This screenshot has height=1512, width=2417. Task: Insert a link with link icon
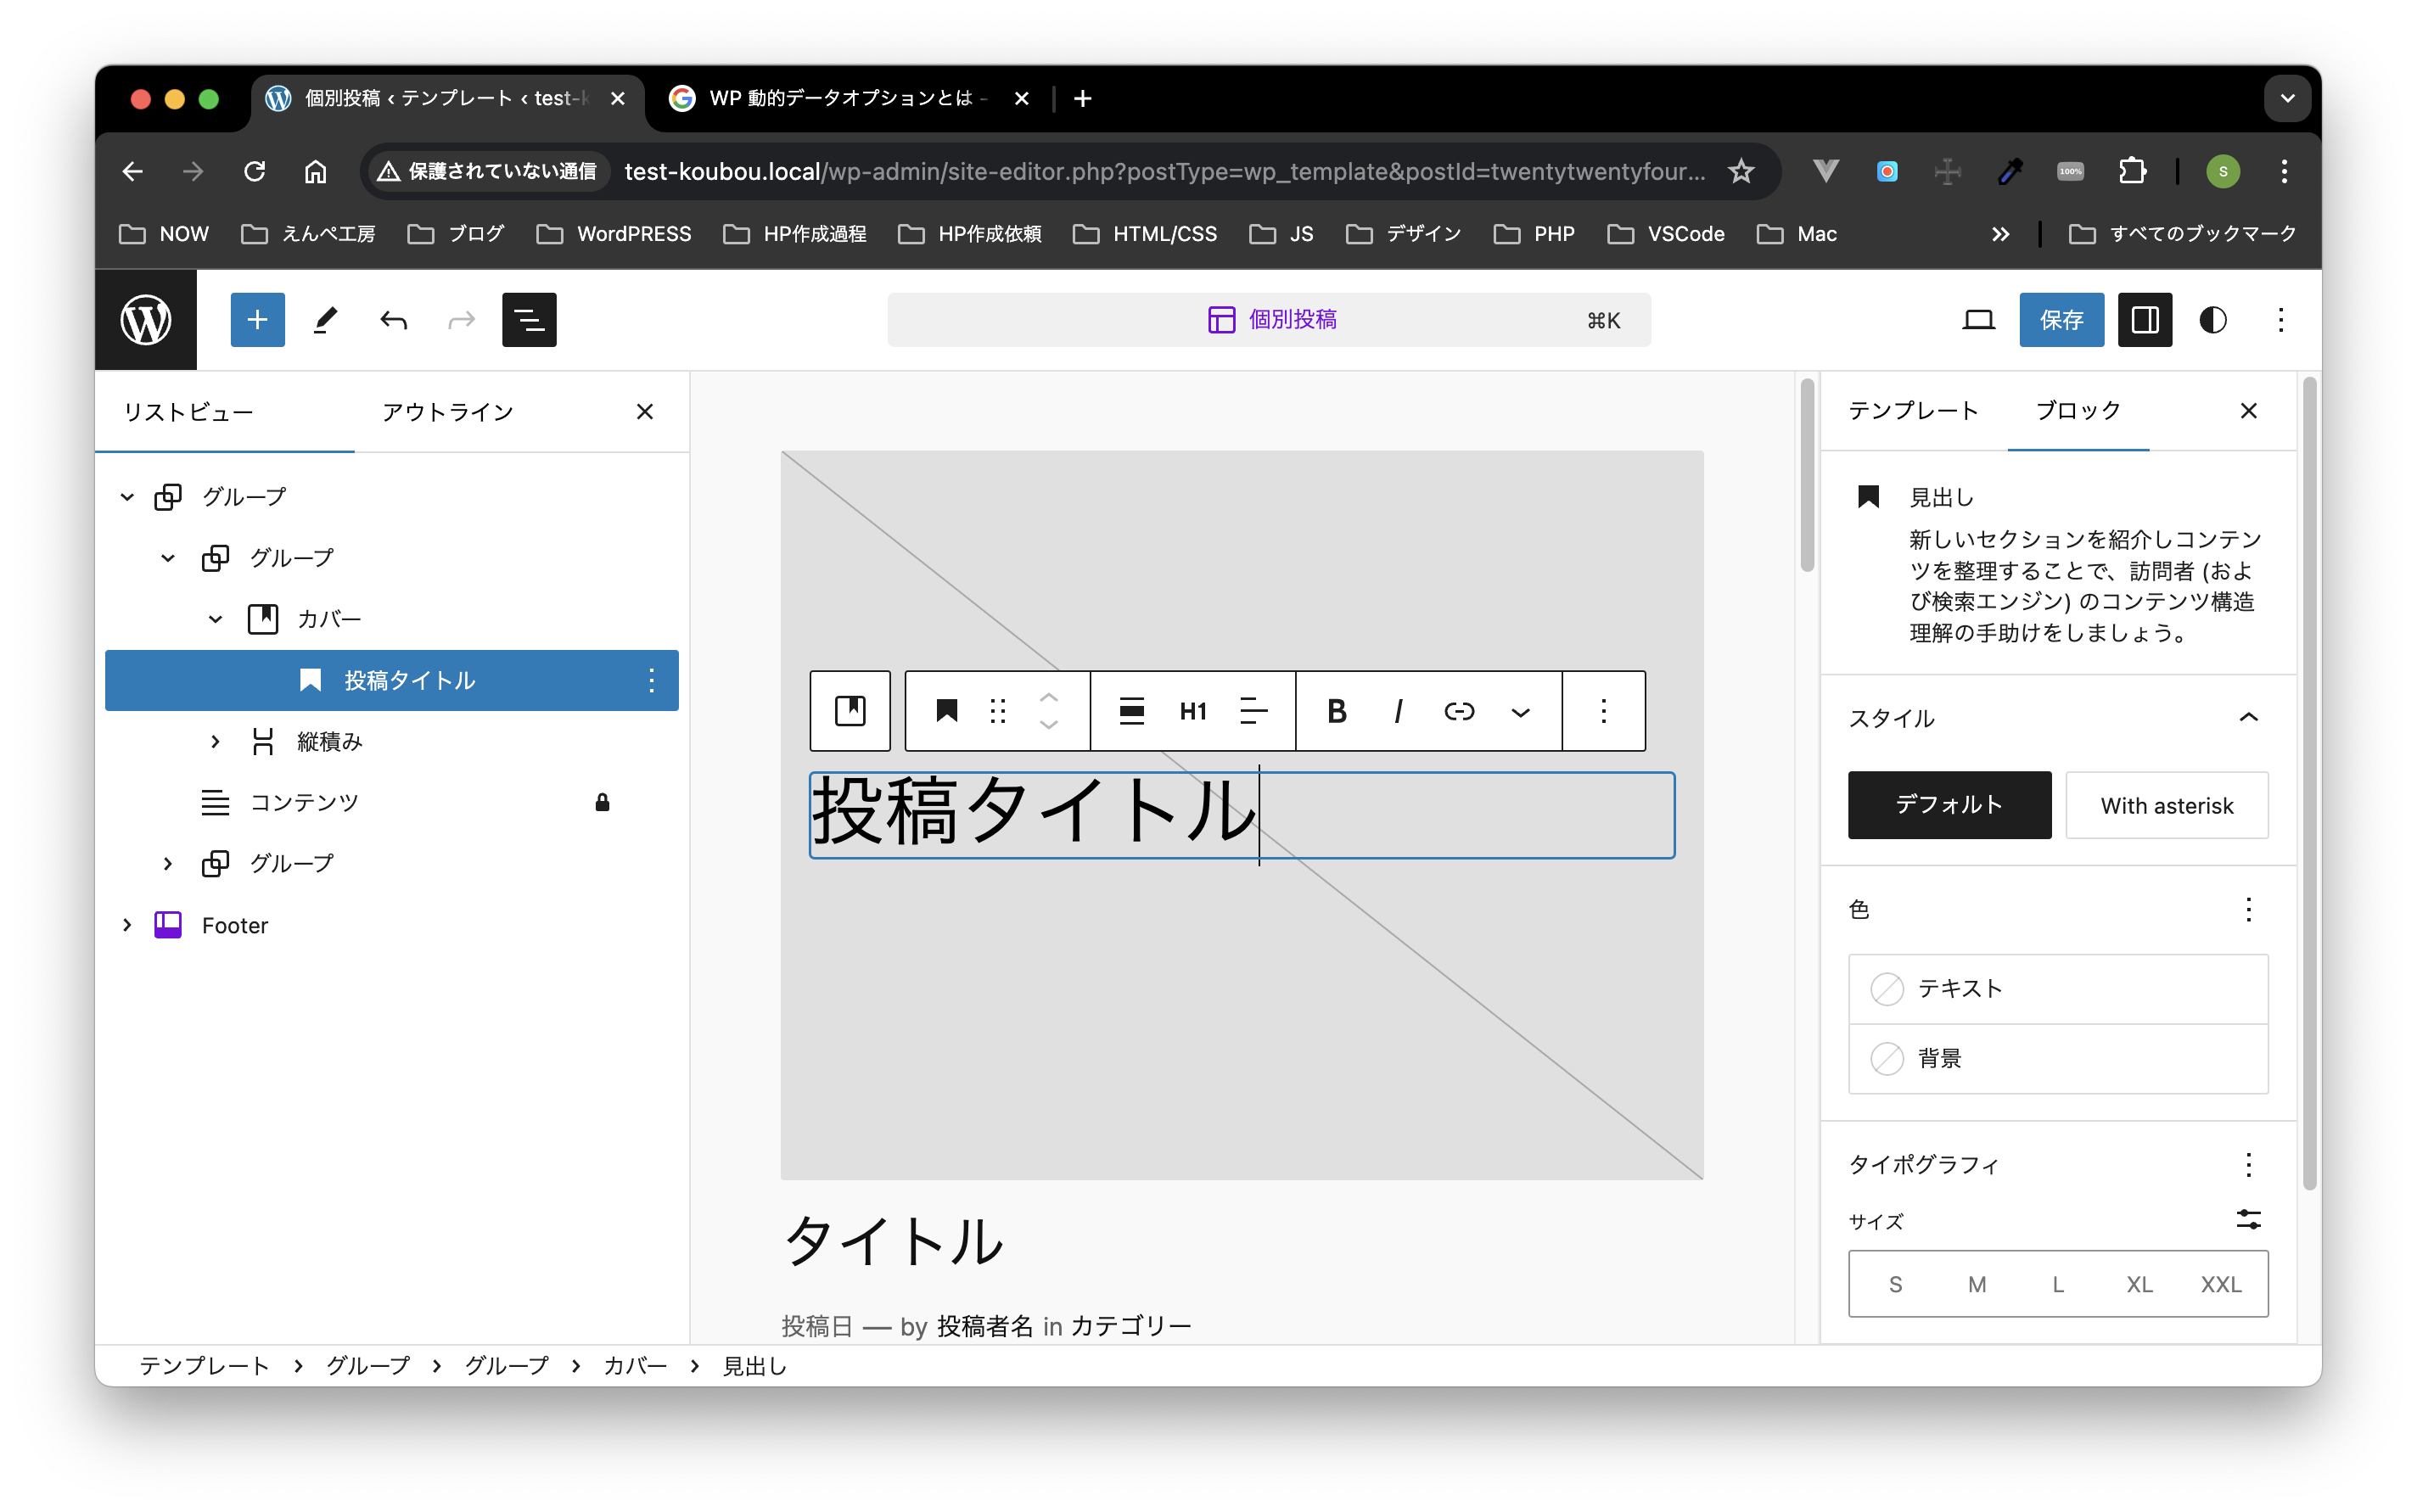pos(1459,711)
